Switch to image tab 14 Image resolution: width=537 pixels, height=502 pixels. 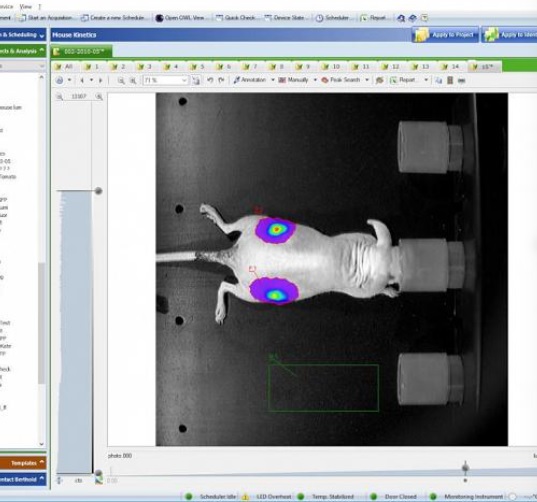click(450, 66)
